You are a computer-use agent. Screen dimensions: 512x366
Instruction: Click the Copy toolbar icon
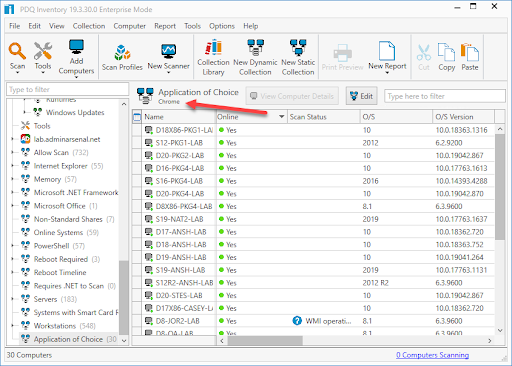pos(446,52)
